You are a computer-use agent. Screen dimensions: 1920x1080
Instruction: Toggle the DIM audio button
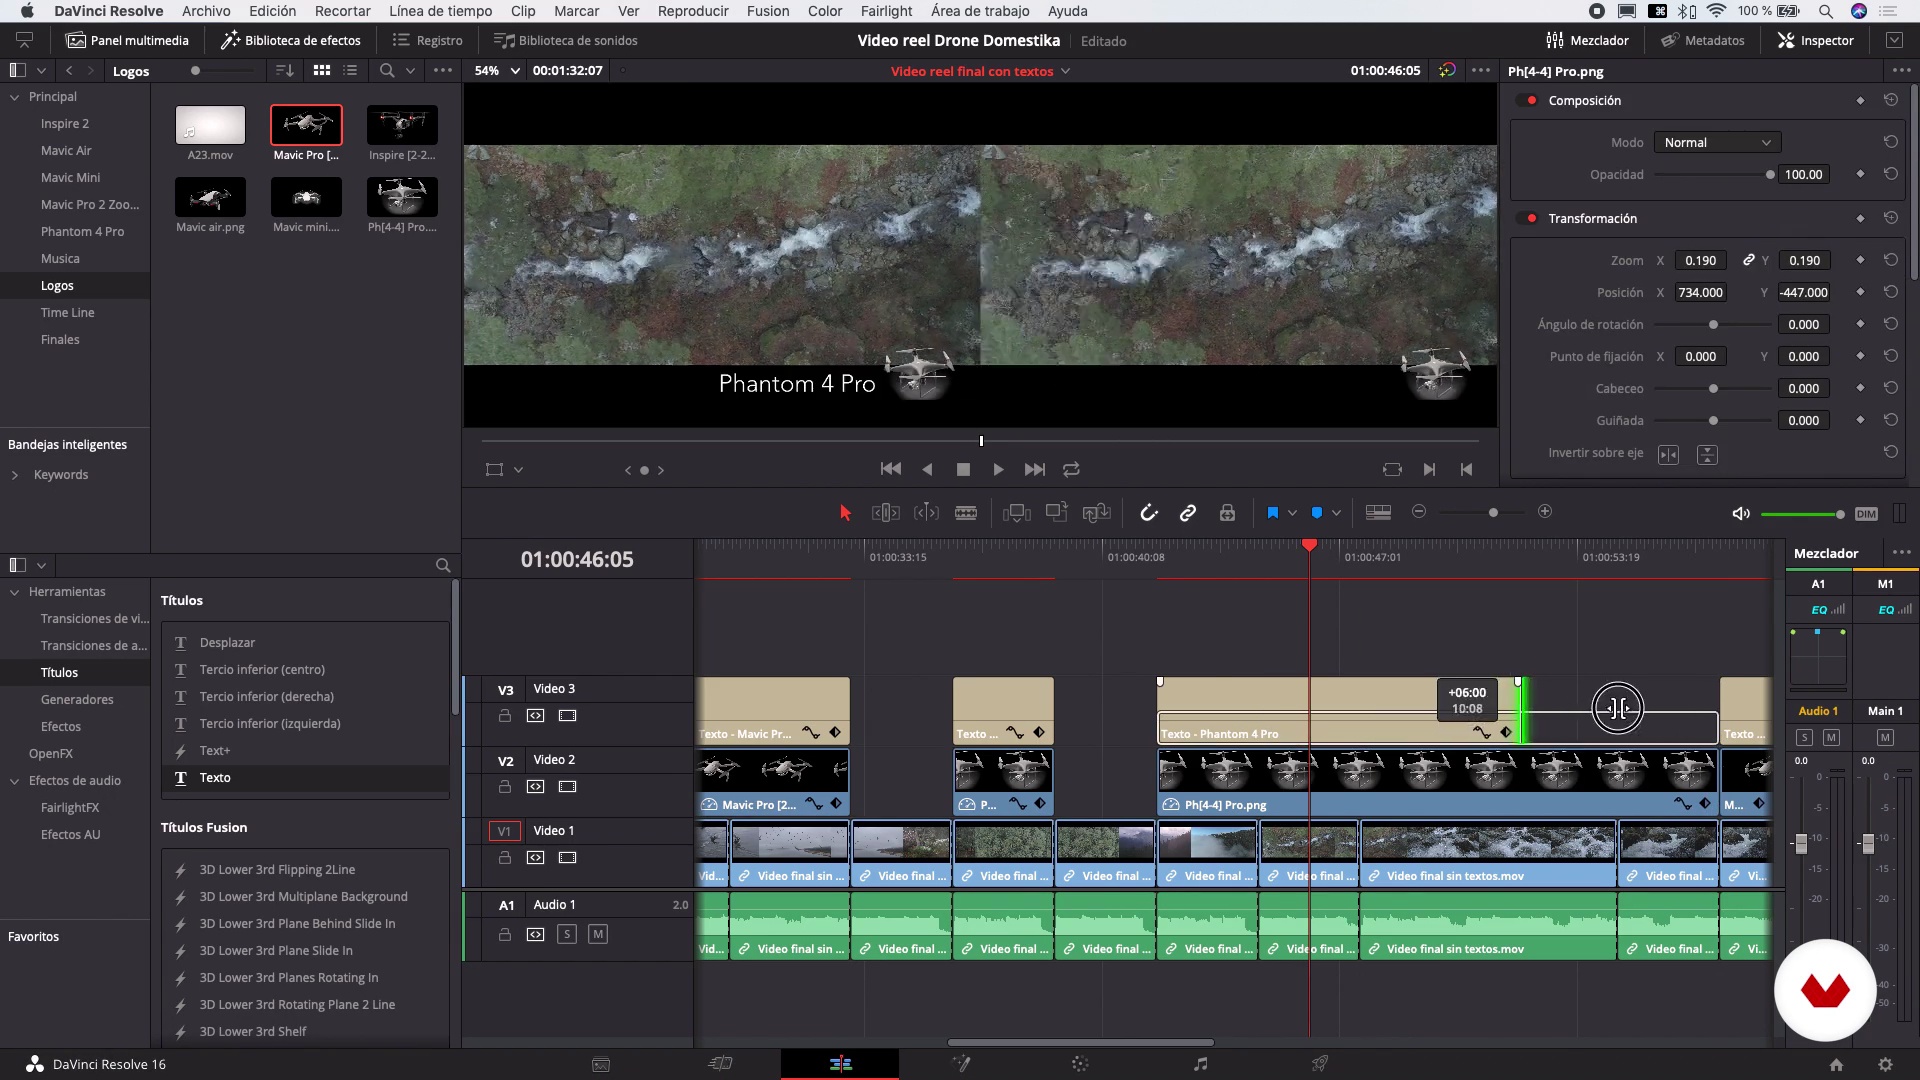click(1866, 514)
